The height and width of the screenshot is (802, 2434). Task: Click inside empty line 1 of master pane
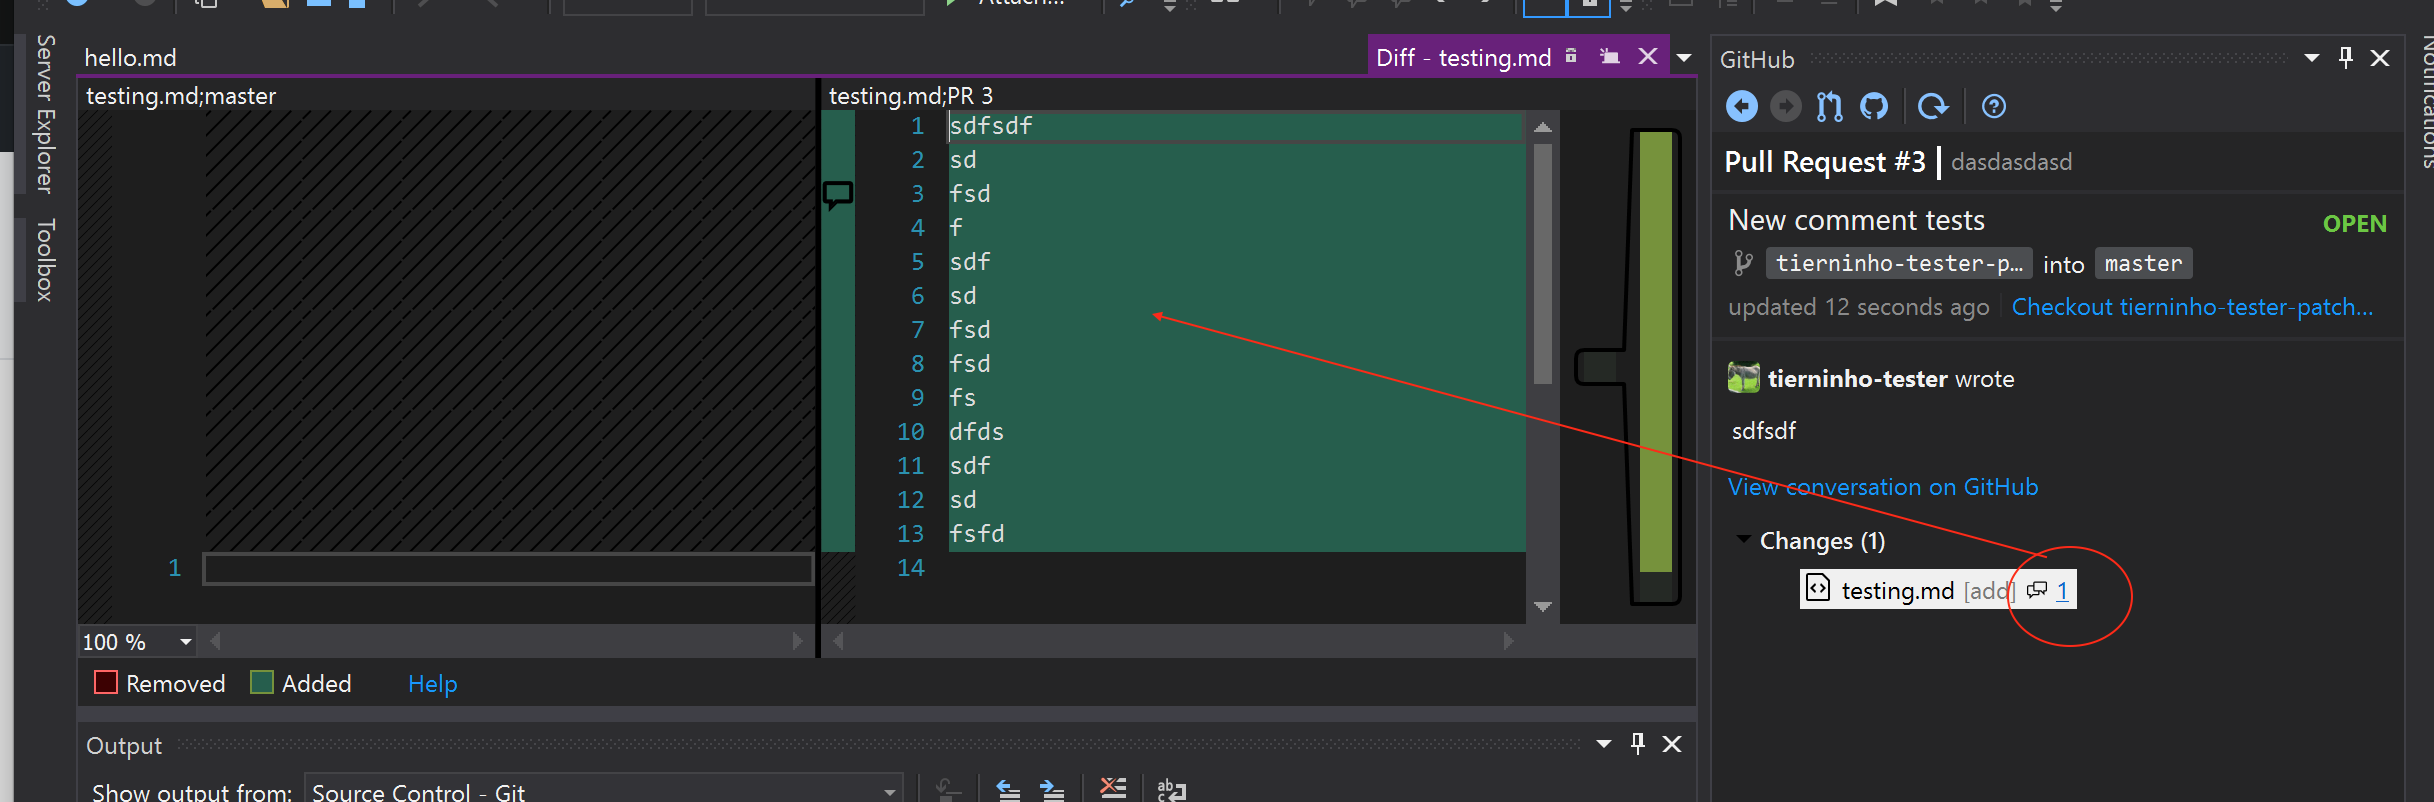pyautogui.click(x=508, y=568)
